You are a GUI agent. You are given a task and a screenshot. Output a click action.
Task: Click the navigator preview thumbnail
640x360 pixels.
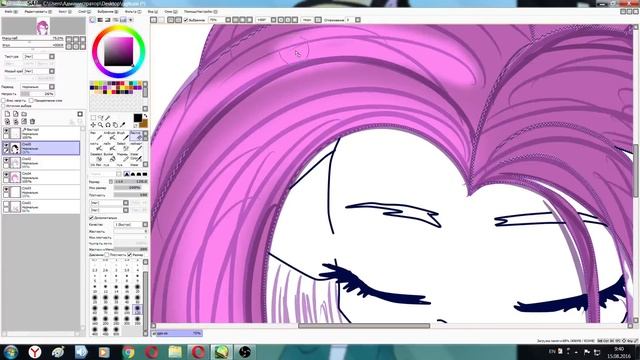point(42,27)
